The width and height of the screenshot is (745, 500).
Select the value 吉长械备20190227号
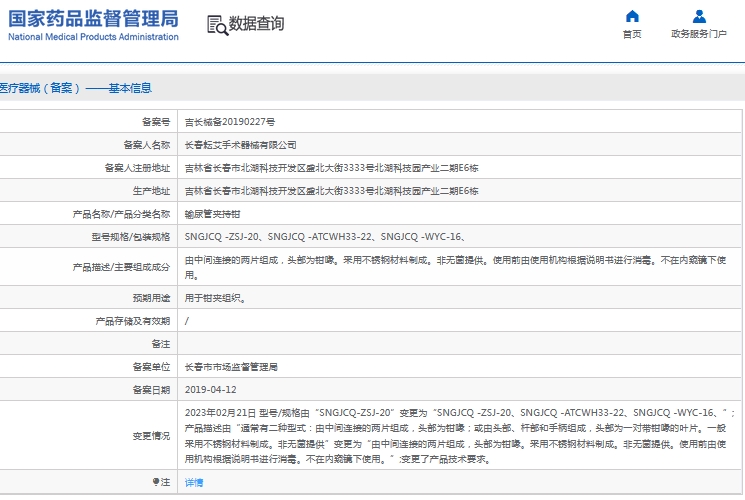tap(229, 122)
